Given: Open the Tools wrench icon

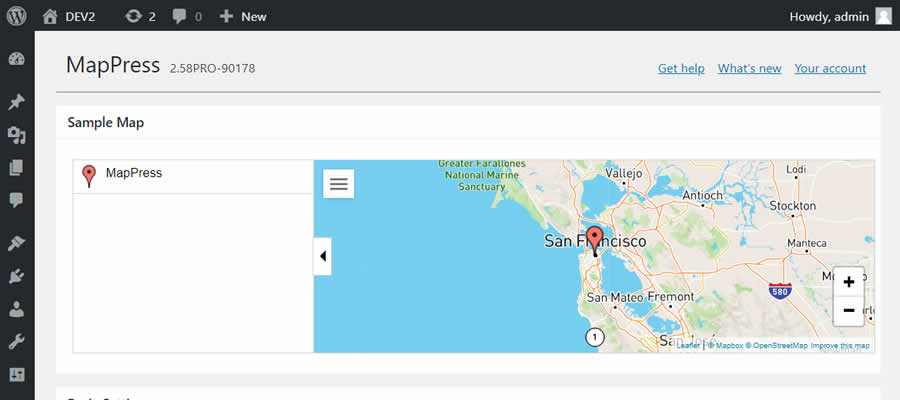Looking at the screenshot, I should tap(17, 343).
